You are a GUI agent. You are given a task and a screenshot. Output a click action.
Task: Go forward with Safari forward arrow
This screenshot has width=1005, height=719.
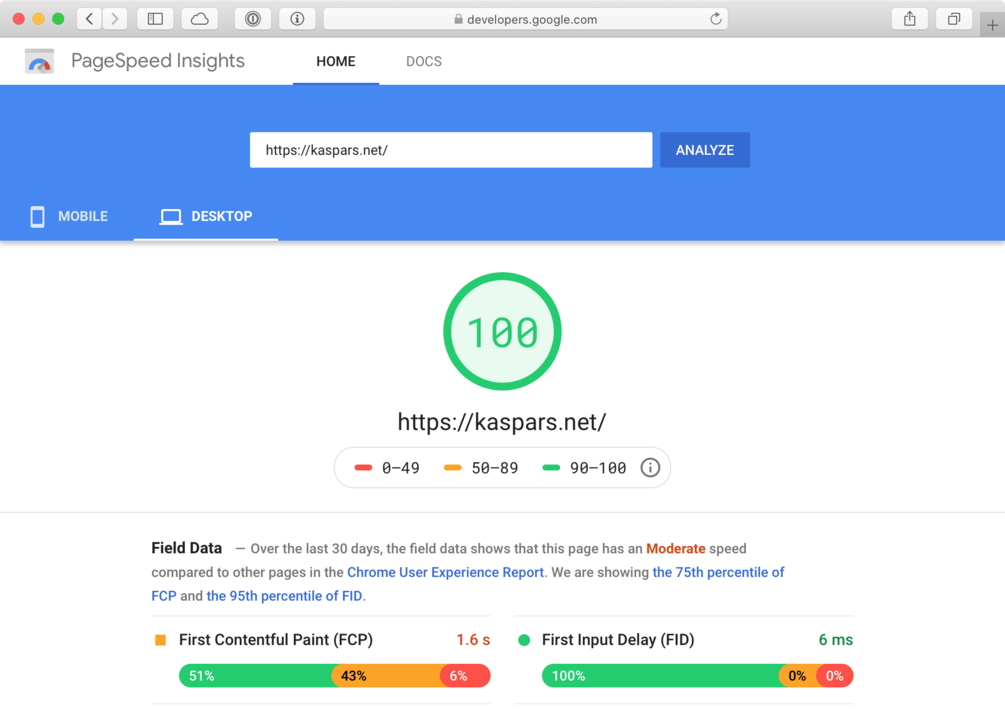click(x=114, y=19)
